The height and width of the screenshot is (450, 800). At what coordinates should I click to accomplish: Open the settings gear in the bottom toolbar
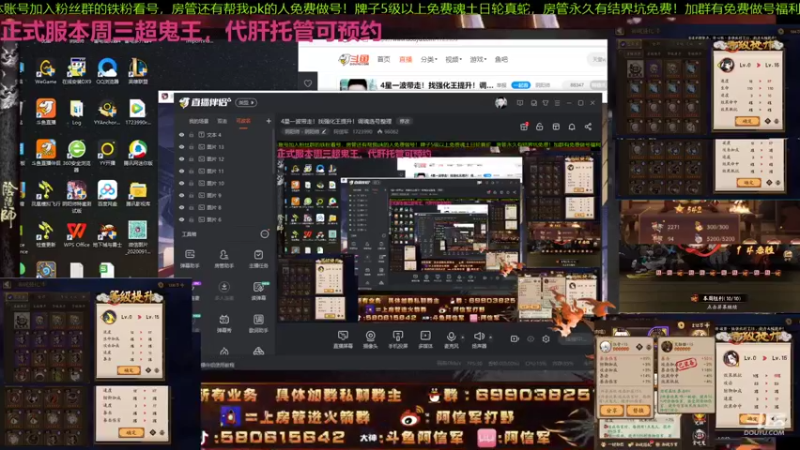(546, 339)
